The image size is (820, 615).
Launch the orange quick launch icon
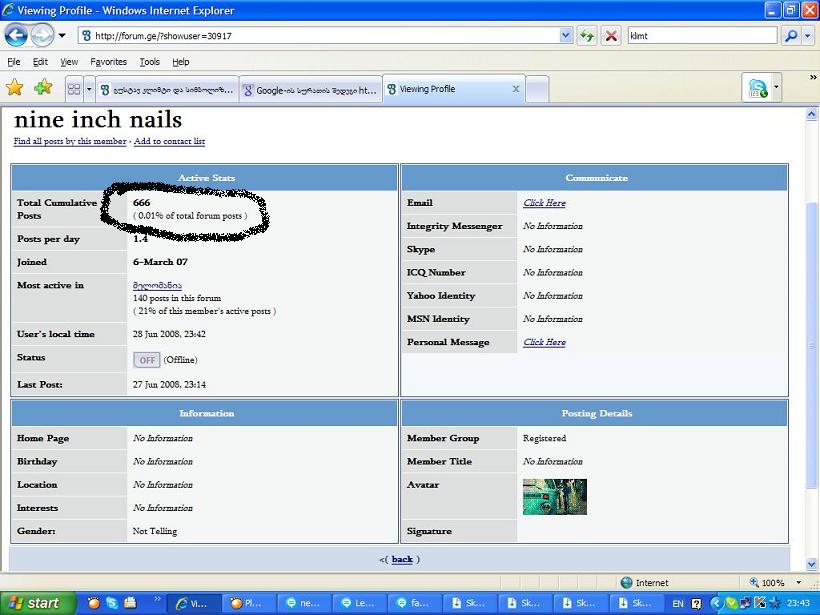[94, 603]
